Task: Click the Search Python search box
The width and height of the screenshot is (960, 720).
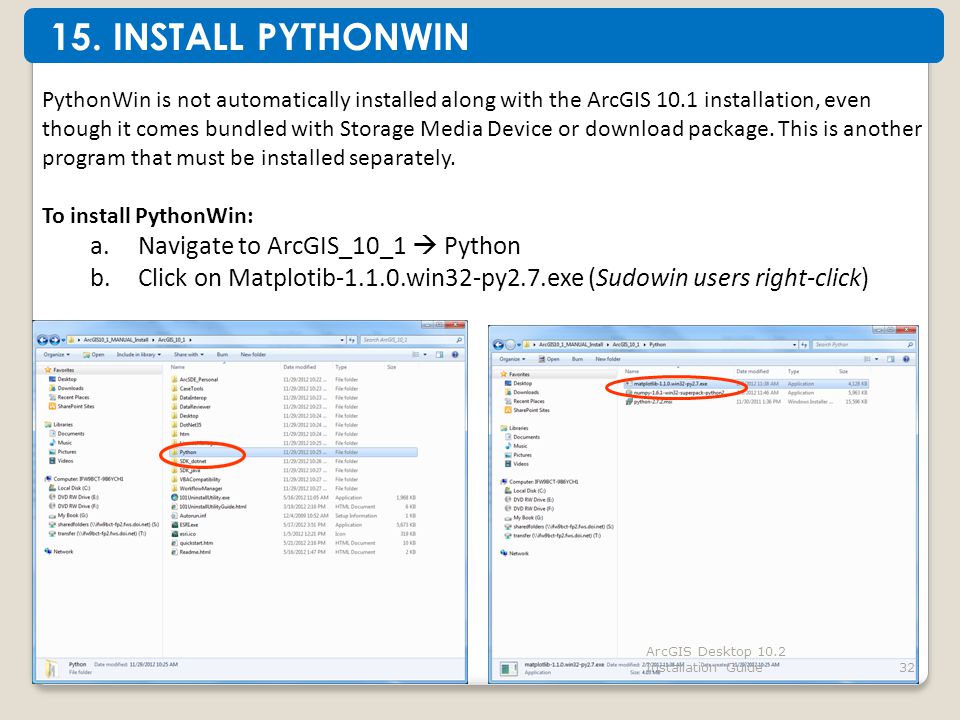Action: 863,345
